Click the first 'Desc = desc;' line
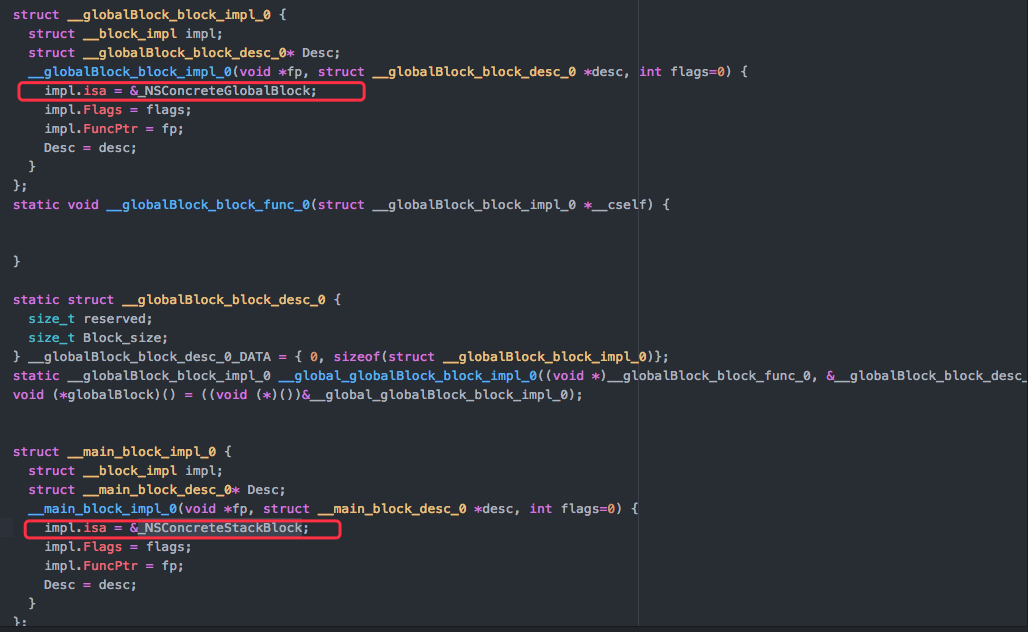Screen dimensions: 1028x632 [x=90, y=148]
